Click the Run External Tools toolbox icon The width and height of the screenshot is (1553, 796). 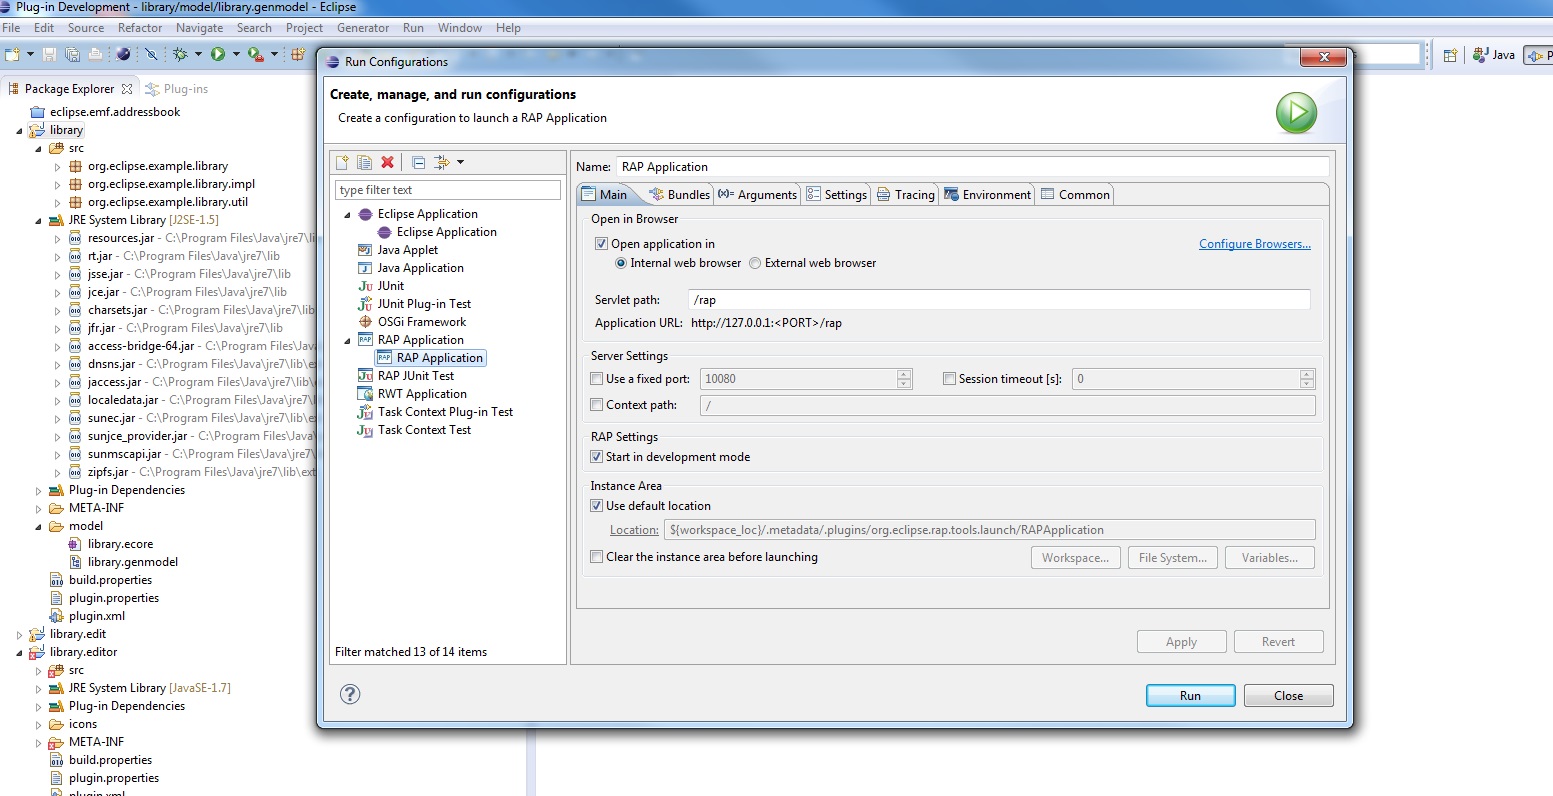[255, 54]
